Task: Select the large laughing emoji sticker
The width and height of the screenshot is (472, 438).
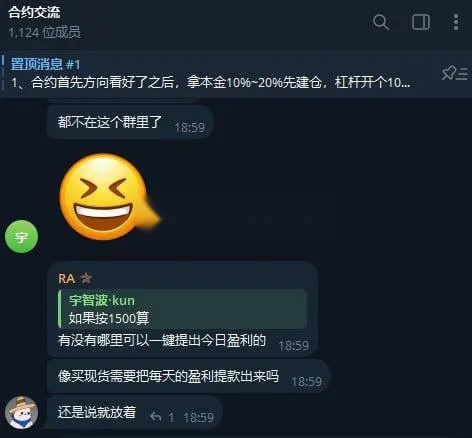Action: coord(109,197)
